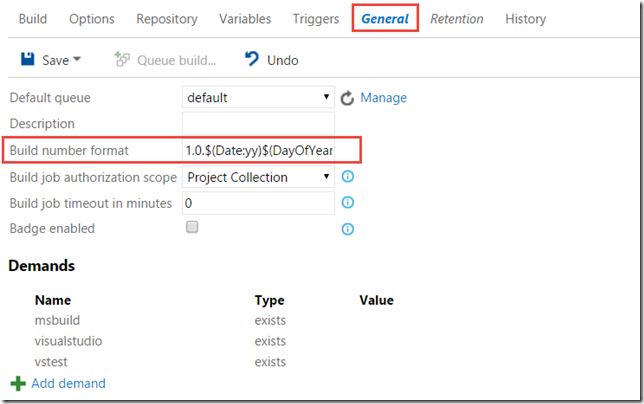Screen dimensions: 644x404
Task: Click the Save floppy disk icon
Action: (28, 59)
